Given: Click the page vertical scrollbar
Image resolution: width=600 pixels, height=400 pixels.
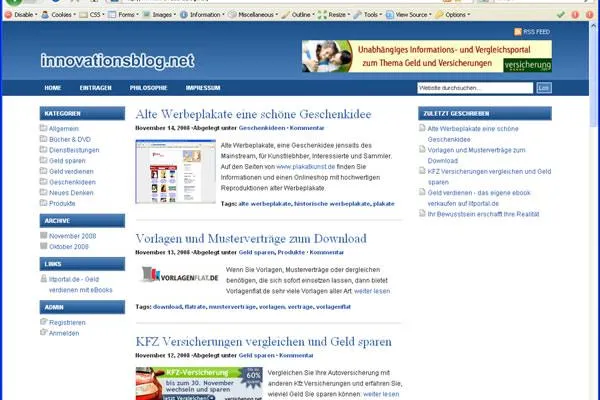Looking at the screenshot, I should [594, 79].
